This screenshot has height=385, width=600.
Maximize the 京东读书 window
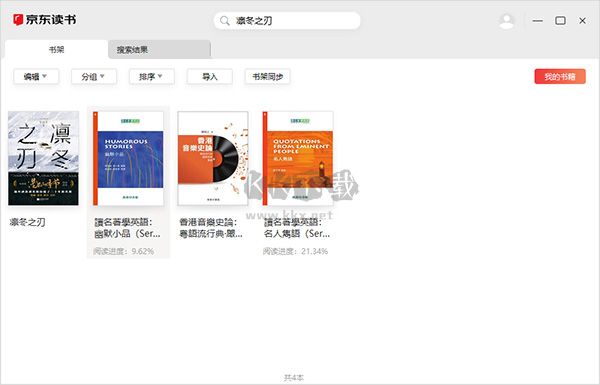coord(560,21)
